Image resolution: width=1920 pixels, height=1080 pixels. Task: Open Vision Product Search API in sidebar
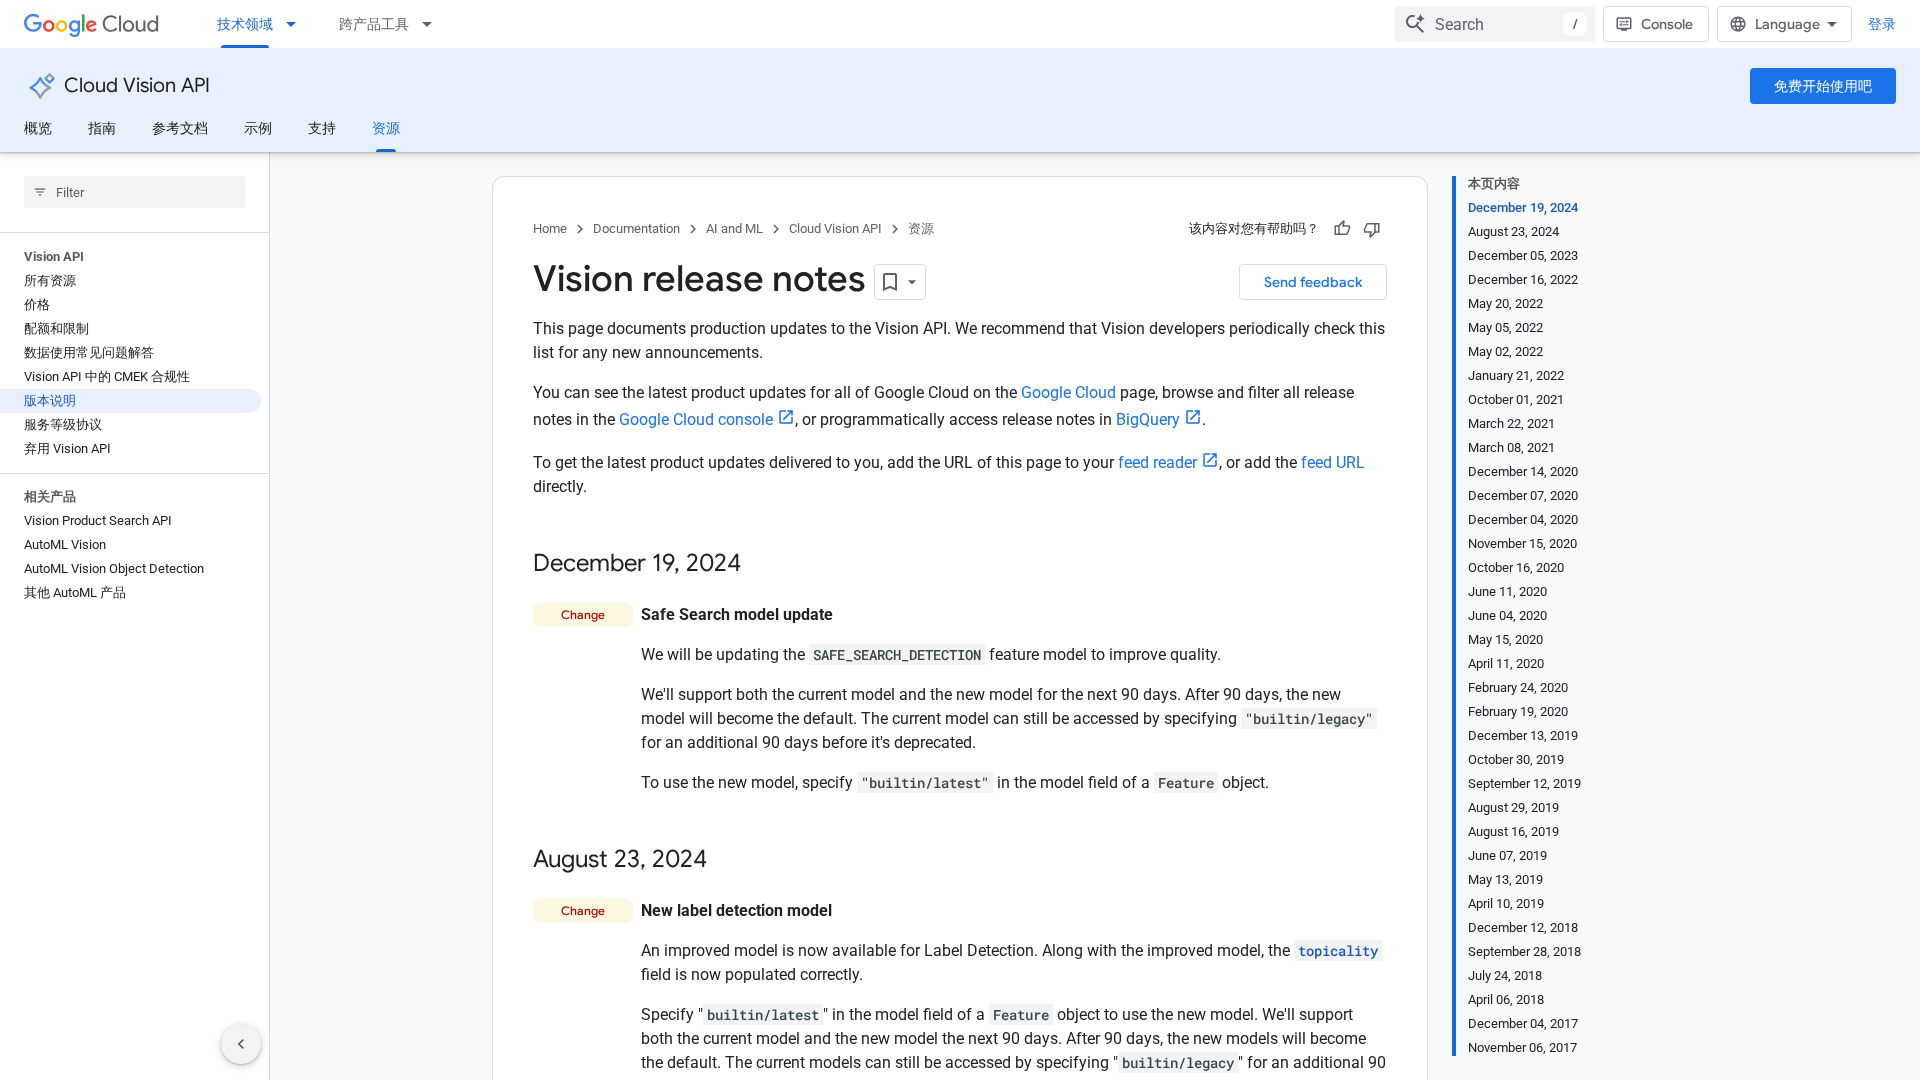click(98, 521)
